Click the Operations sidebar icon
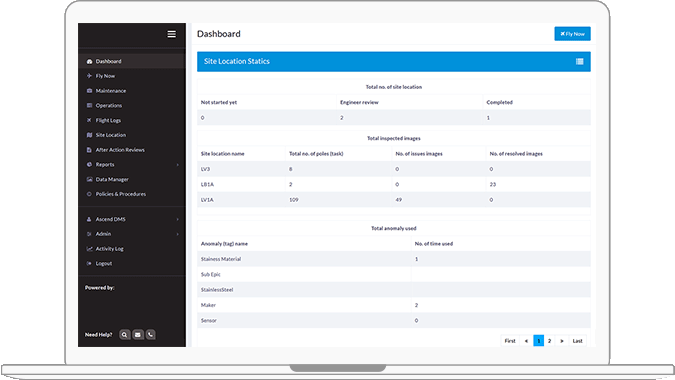 89,105
